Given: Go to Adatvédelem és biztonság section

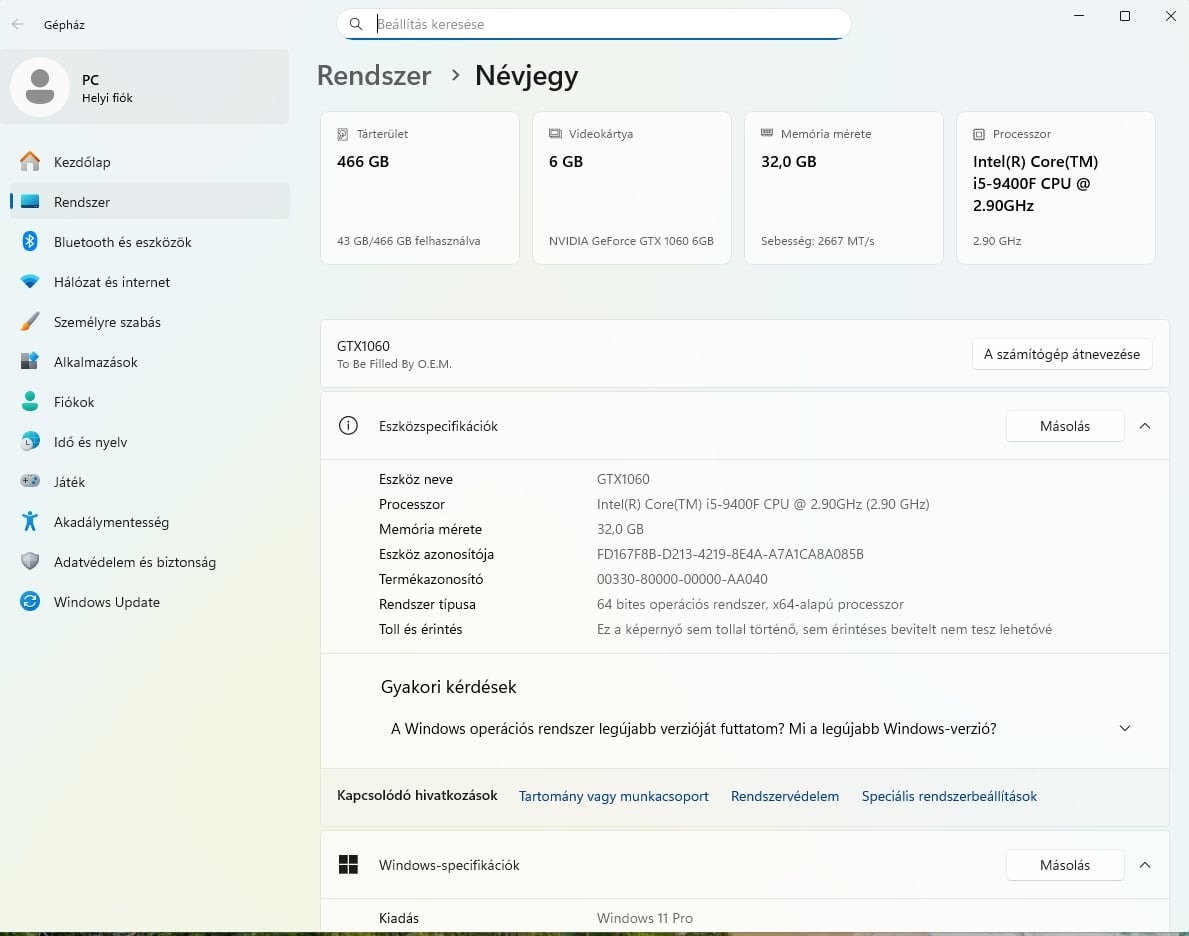Looking at the screenshot, I should click(134, 562).
